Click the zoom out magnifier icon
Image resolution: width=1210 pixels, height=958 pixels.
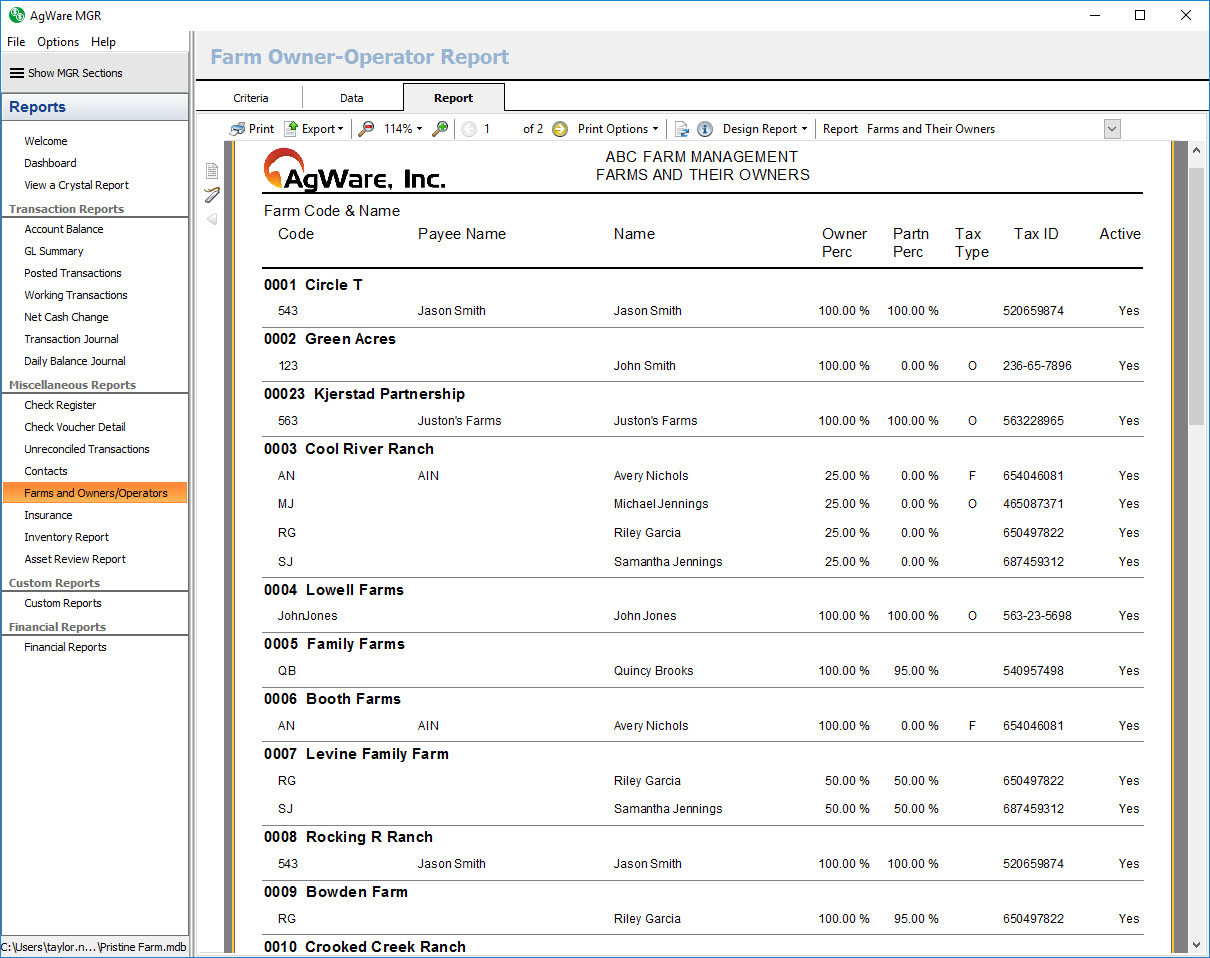367,129
